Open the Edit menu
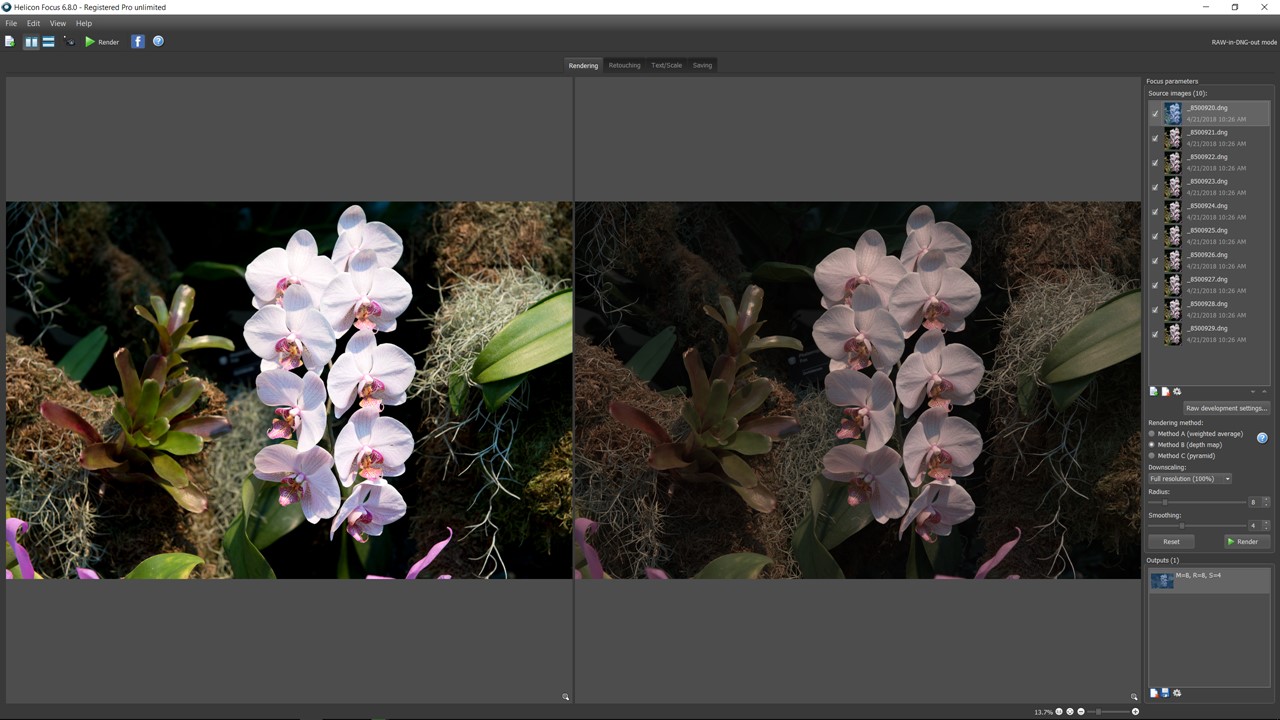This screenshot has width=1280, height=720. pos(33,23)
